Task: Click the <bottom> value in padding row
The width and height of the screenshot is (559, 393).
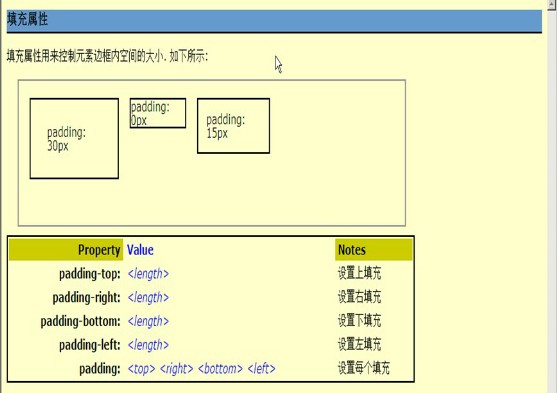Action: tap(220, 368)
